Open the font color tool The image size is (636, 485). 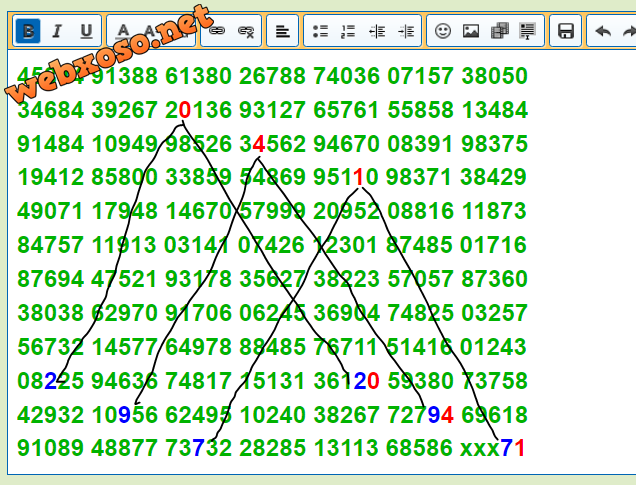coord(123,31)
